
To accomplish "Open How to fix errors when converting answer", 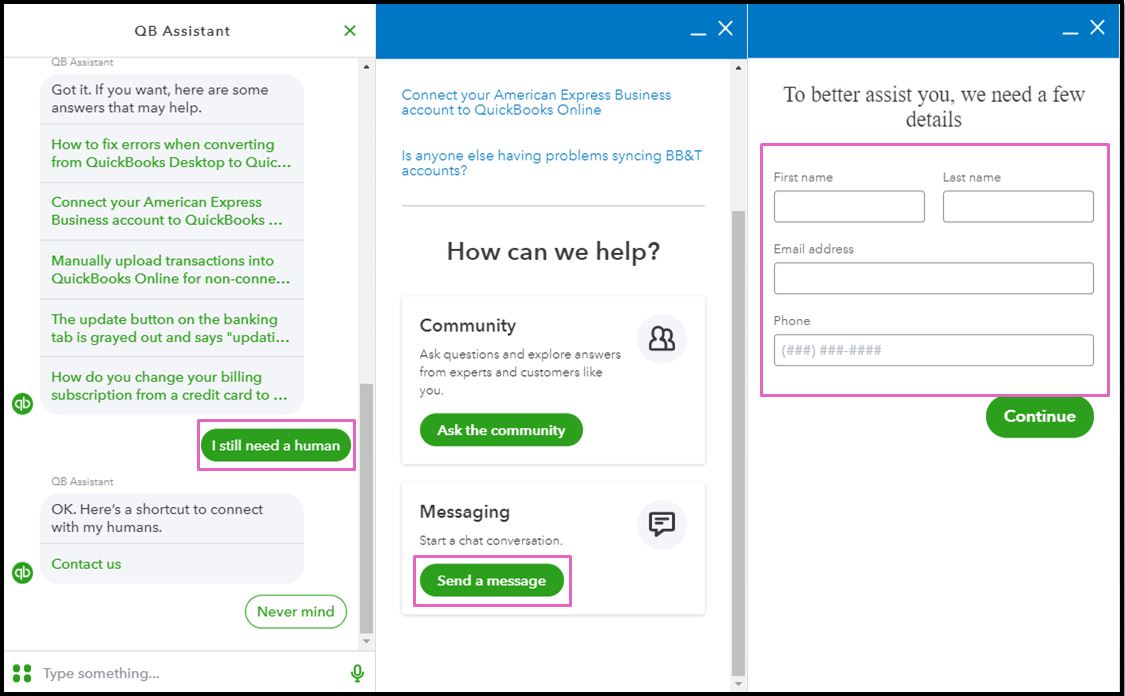I will 172,154.
